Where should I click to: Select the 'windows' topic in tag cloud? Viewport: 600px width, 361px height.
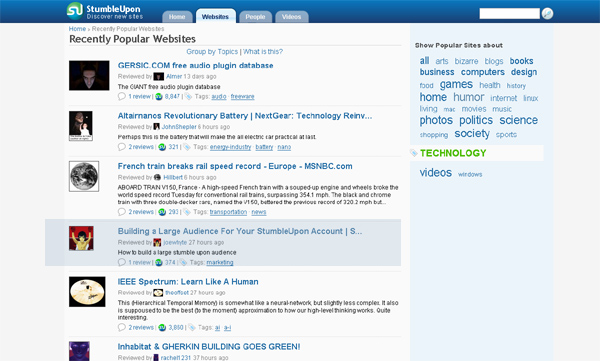[470, 175]
